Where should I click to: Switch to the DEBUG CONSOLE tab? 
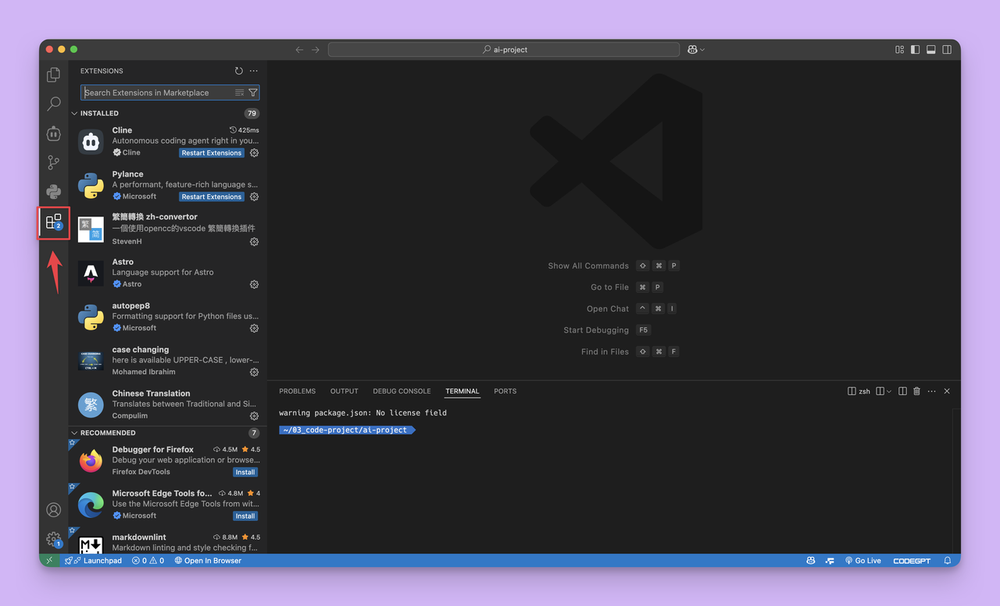coord(401,391)
